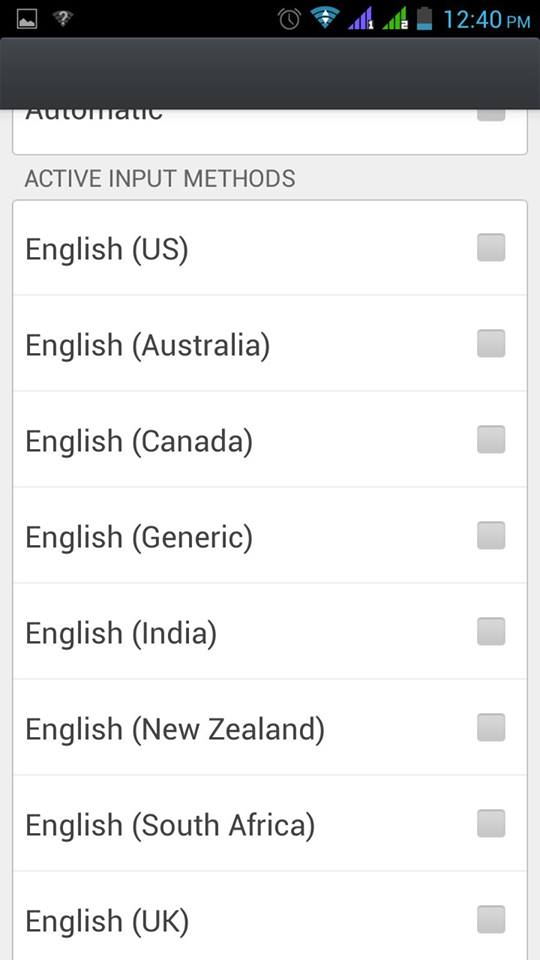This screenshot has height=960, width=540.
Task: Tap the Wi-Fi signal icon
Action: tap(324, 18)
